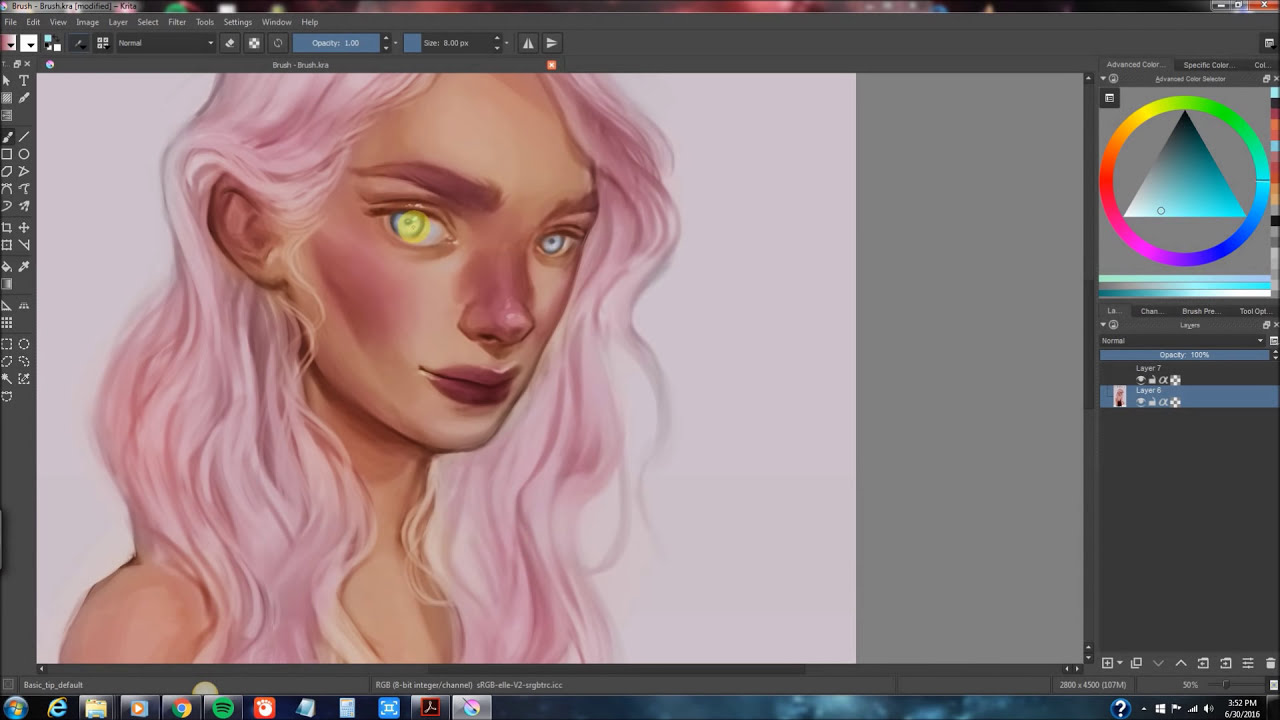Select the Multibrush tool
1280x720 pixels.
(24, 205)
